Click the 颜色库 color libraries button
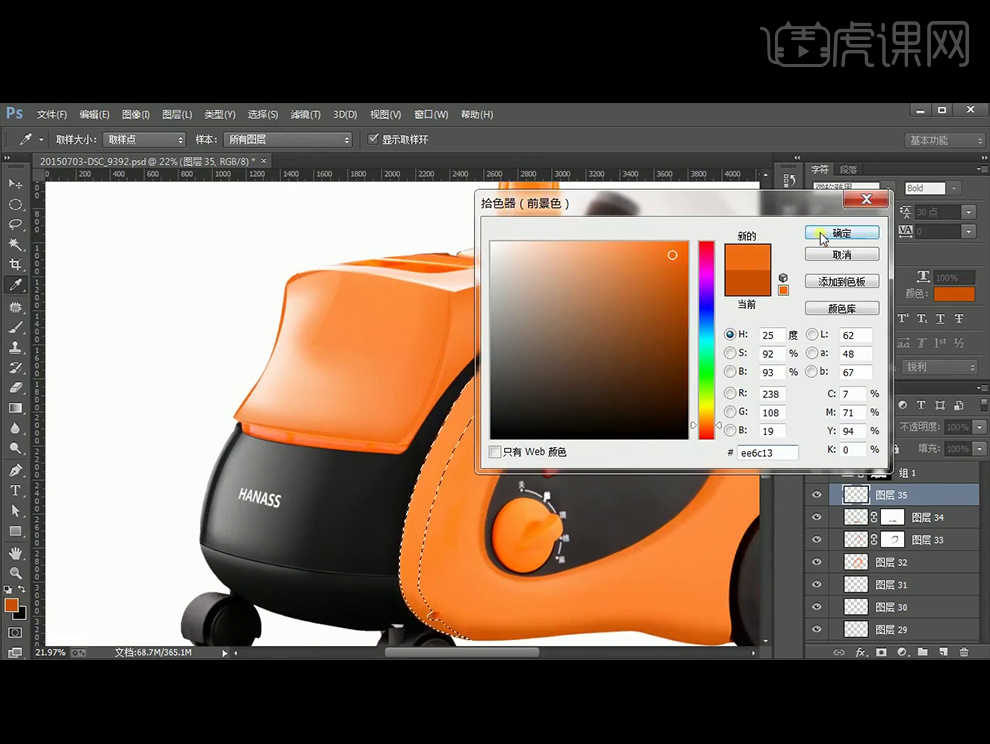The image size is (990, 744). click(x=842, y=309)
